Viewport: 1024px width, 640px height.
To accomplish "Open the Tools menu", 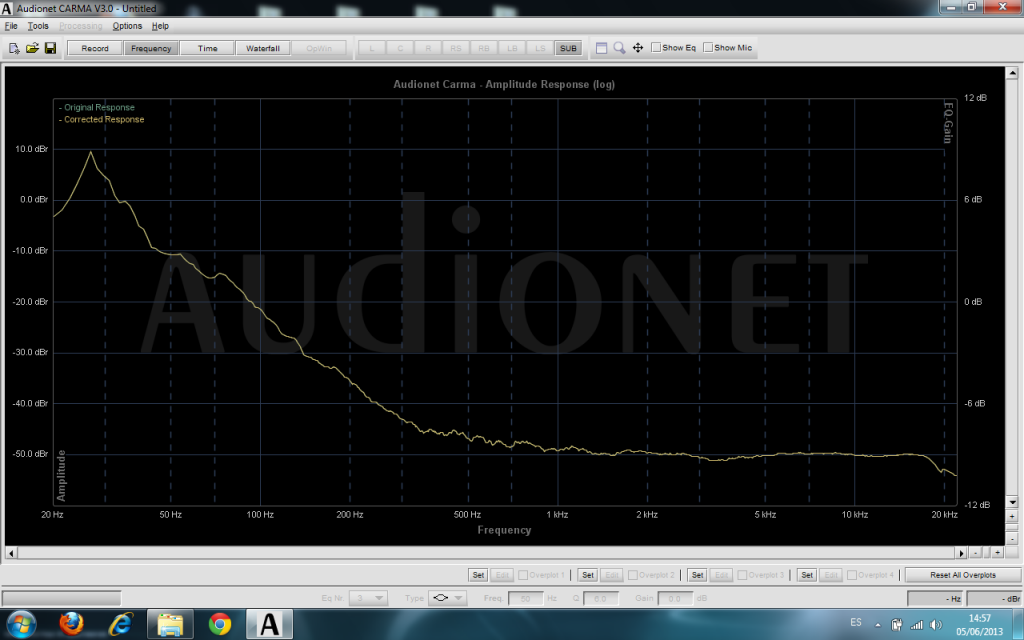I will (x=38, y=26).
